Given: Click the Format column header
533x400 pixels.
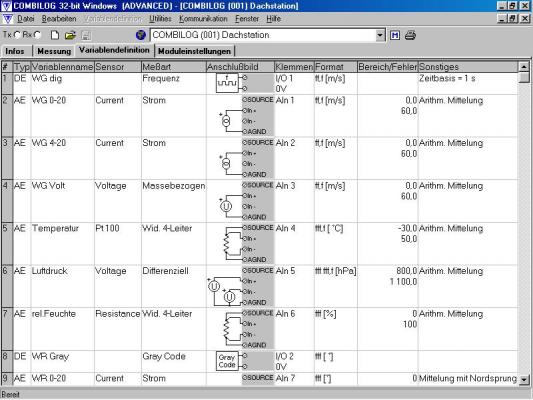Looking at the screenshot, I should tap(336, 67).
